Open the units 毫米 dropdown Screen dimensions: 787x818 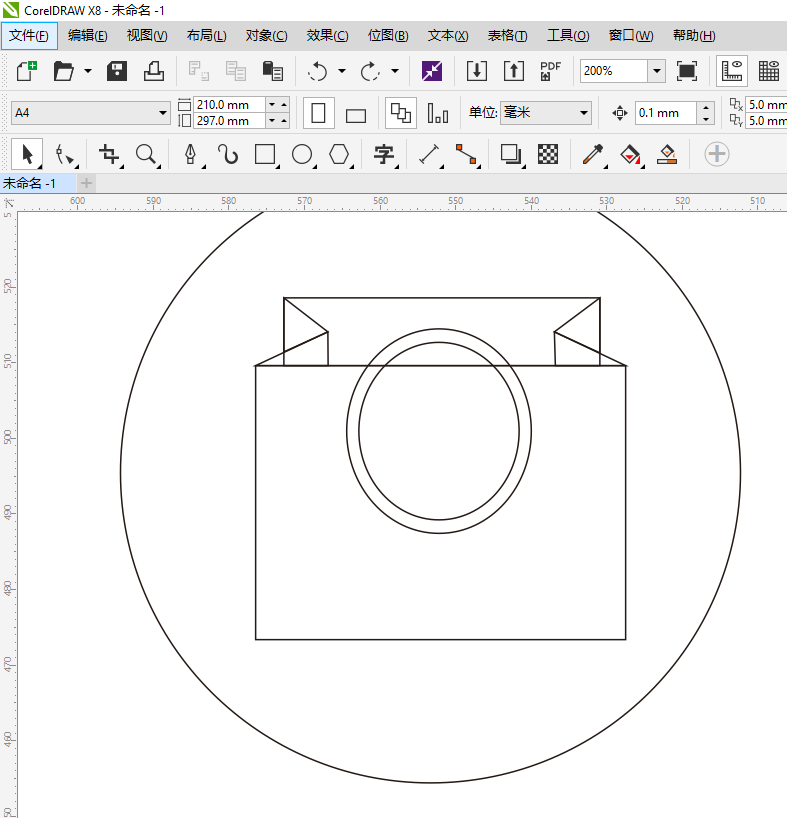click(584, 113)
